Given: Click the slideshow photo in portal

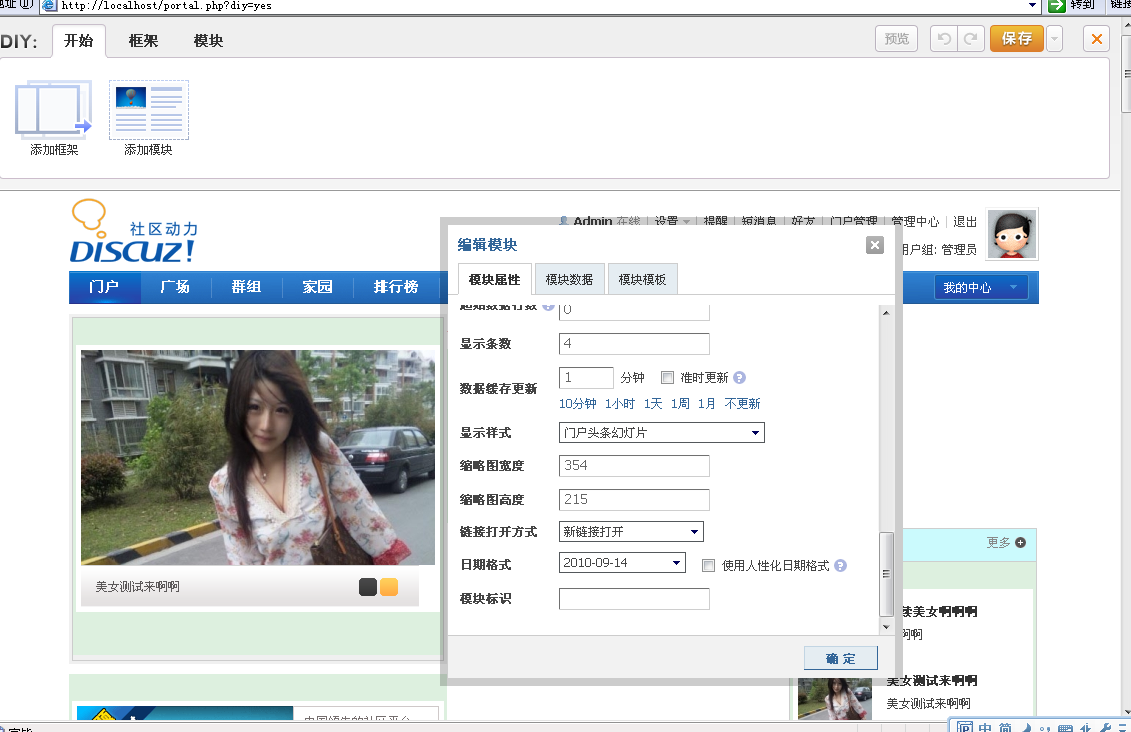Looking at the screenshot, I should click(x=258, y=457).
